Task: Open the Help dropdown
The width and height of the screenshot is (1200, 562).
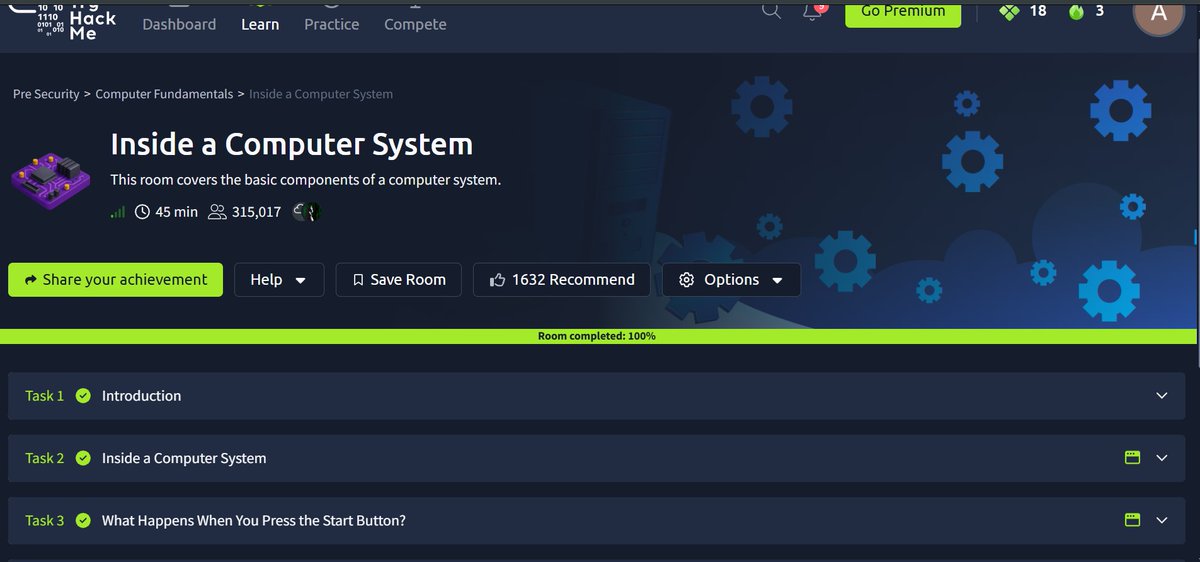Action: point(279,280)
